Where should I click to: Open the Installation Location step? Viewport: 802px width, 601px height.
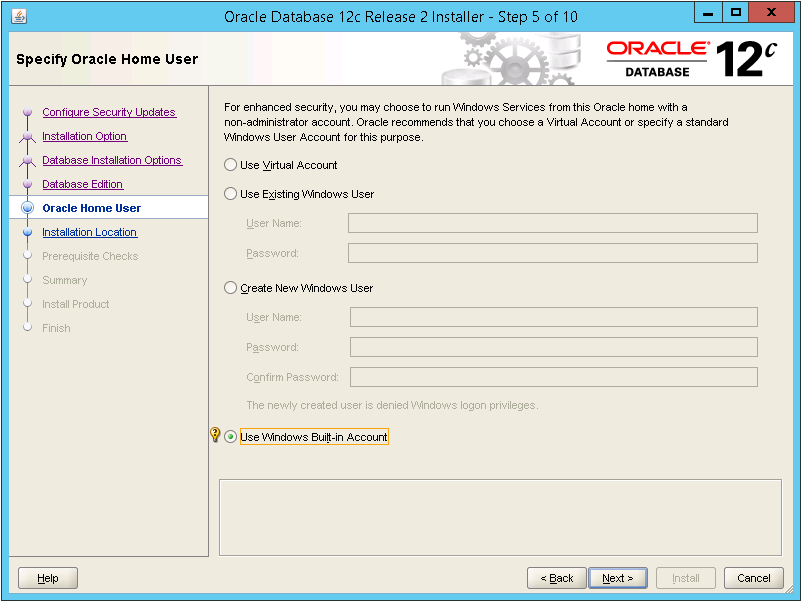(89, 232)
